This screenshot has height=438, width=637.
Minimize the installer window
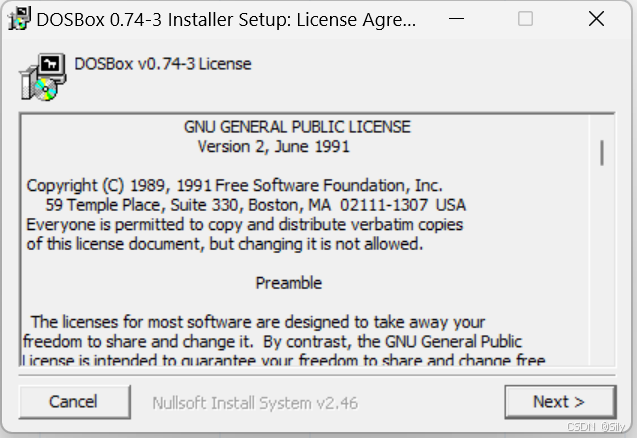456,19
